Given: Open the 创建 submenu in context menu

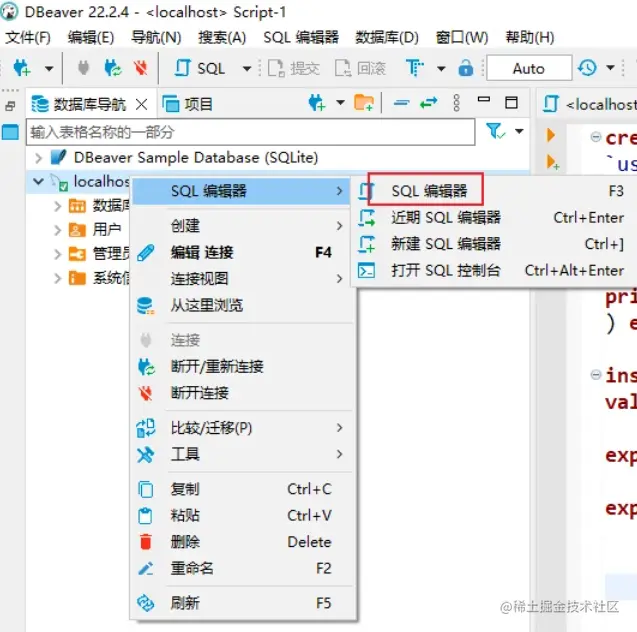Looking at the screenshot, I should click(243, 225).
